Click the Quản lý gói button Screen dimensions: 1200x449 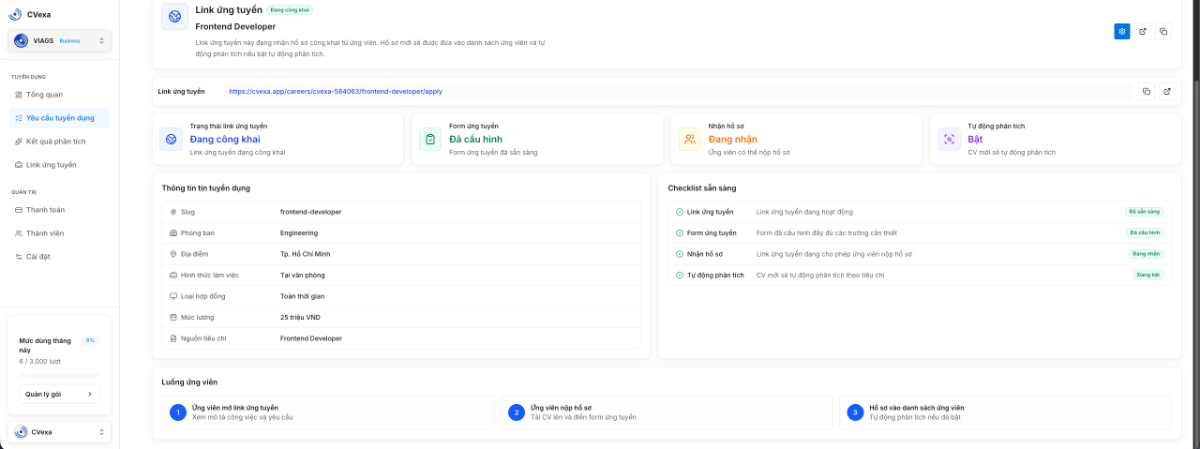pyautogui.click(x=59, y=394)
